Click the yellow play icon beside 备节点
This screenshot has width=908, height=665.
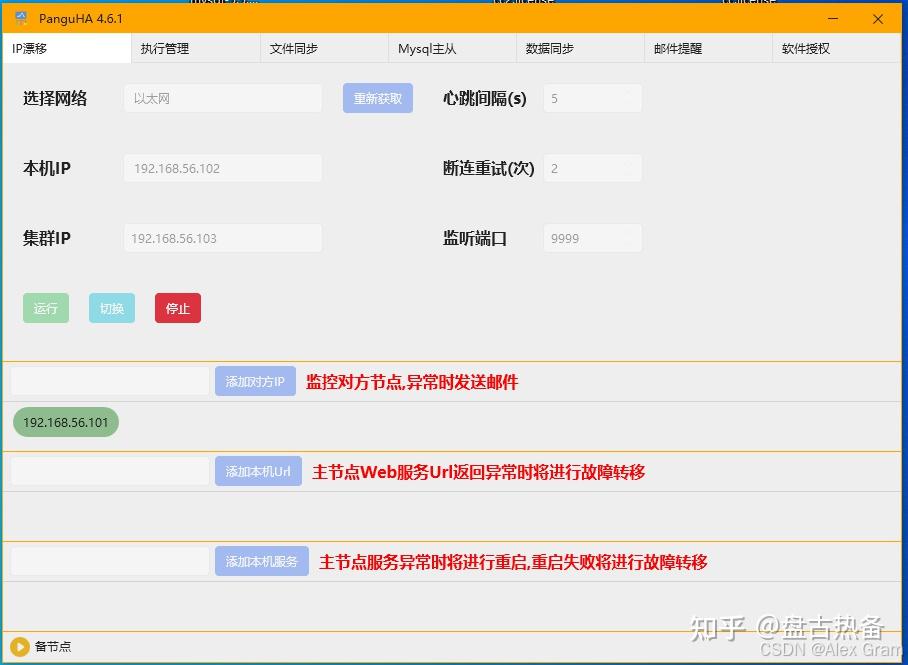click(x=19, y=647)
